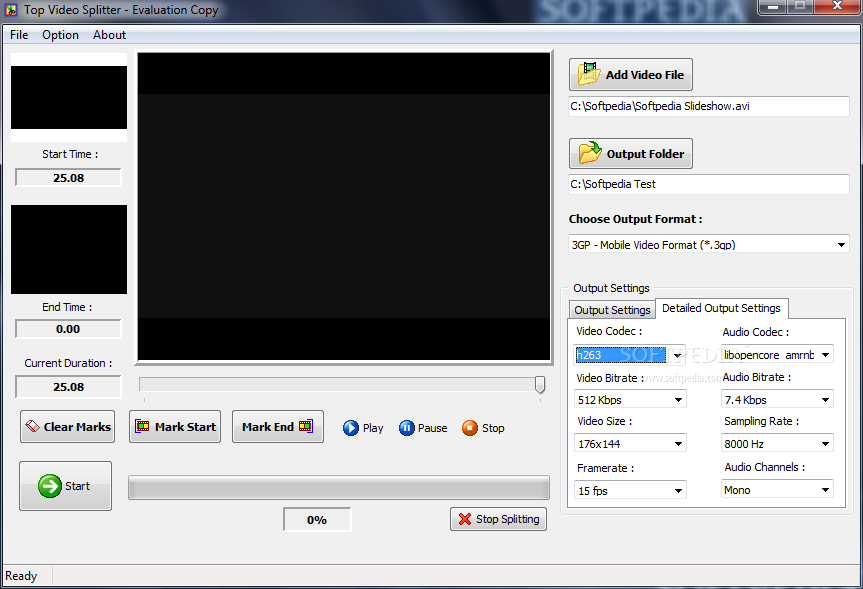Click the app icon in the title bar
Screen dimensions: 863x589
[11, 10]
